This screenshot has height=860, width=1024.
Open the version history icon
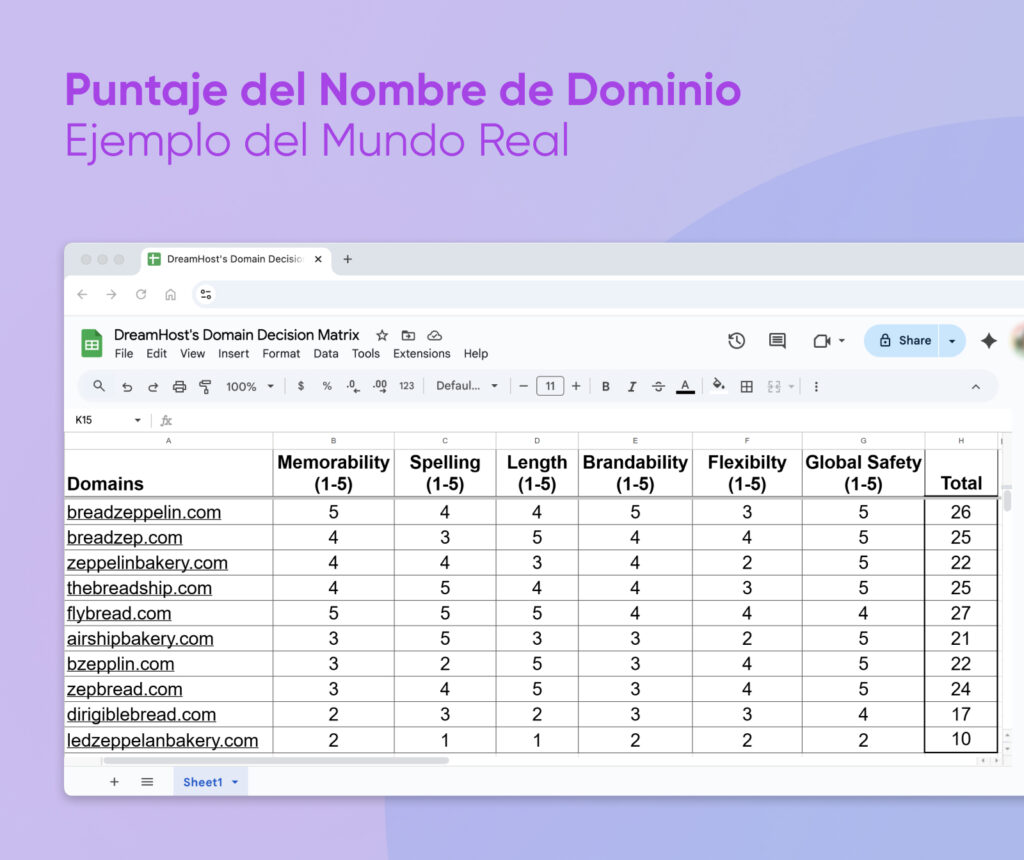click(x=737, y=341)
